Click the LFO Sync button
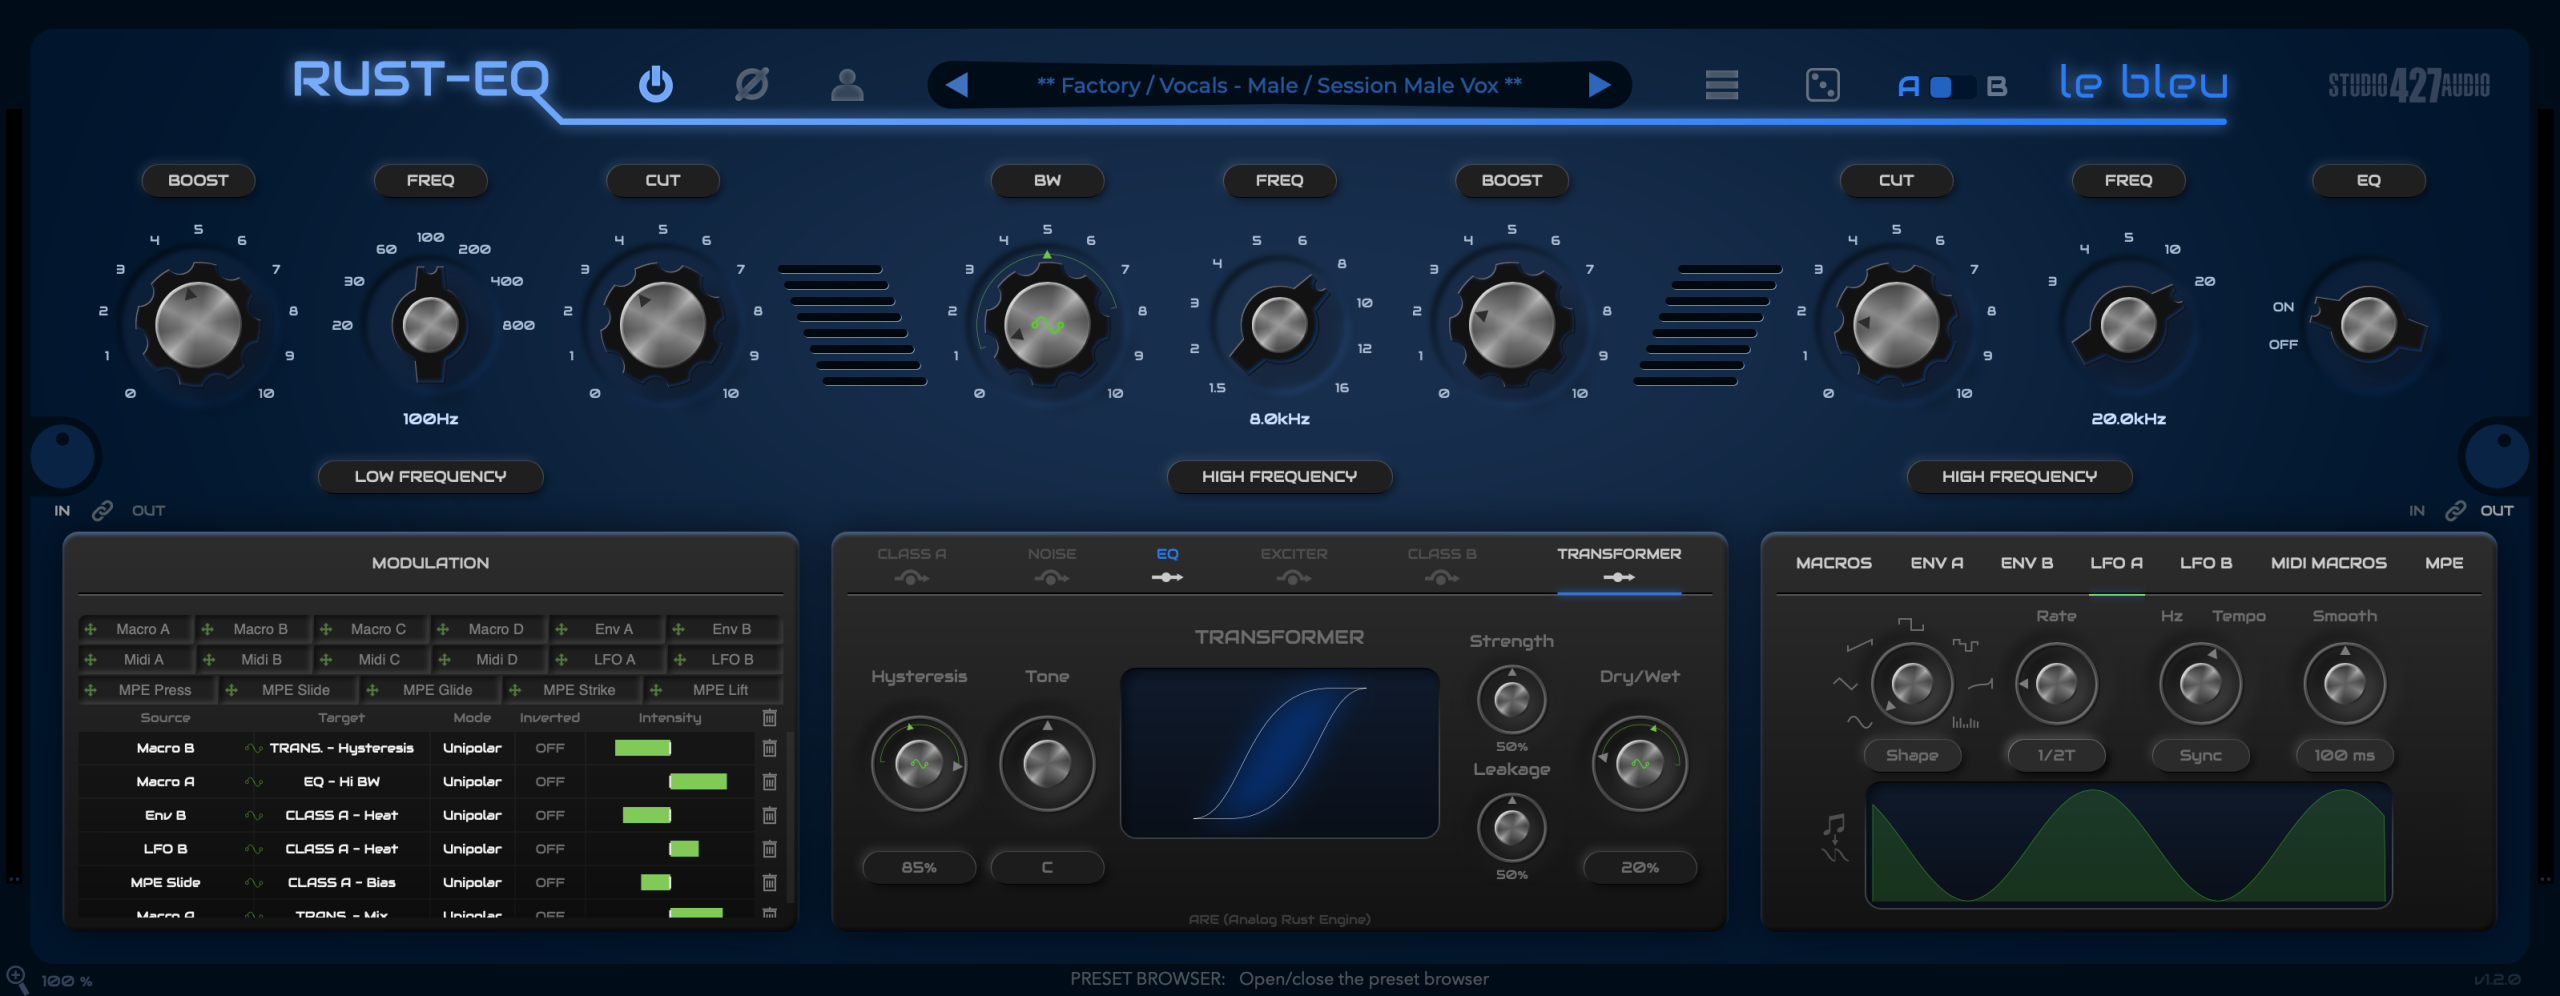This screenshot has height=996, width=2560. point(2200,756)
